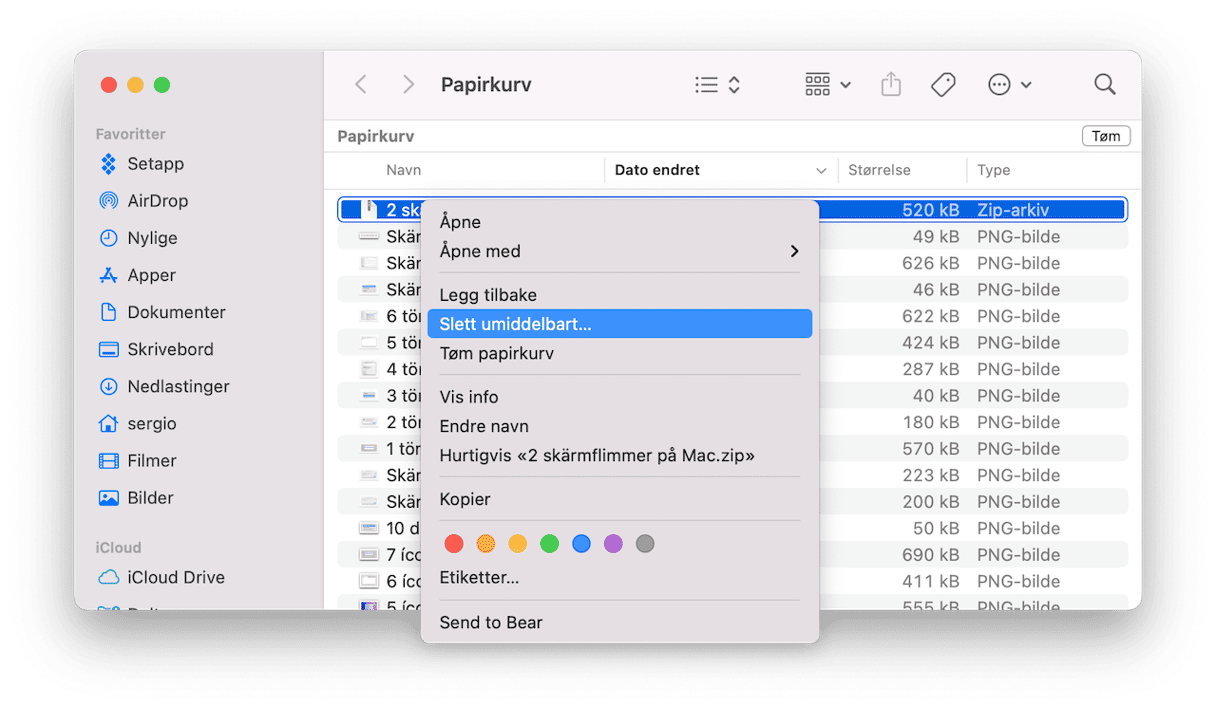Open Setapp from Favoritter sidebar
1216x708 pixels.
155,164
